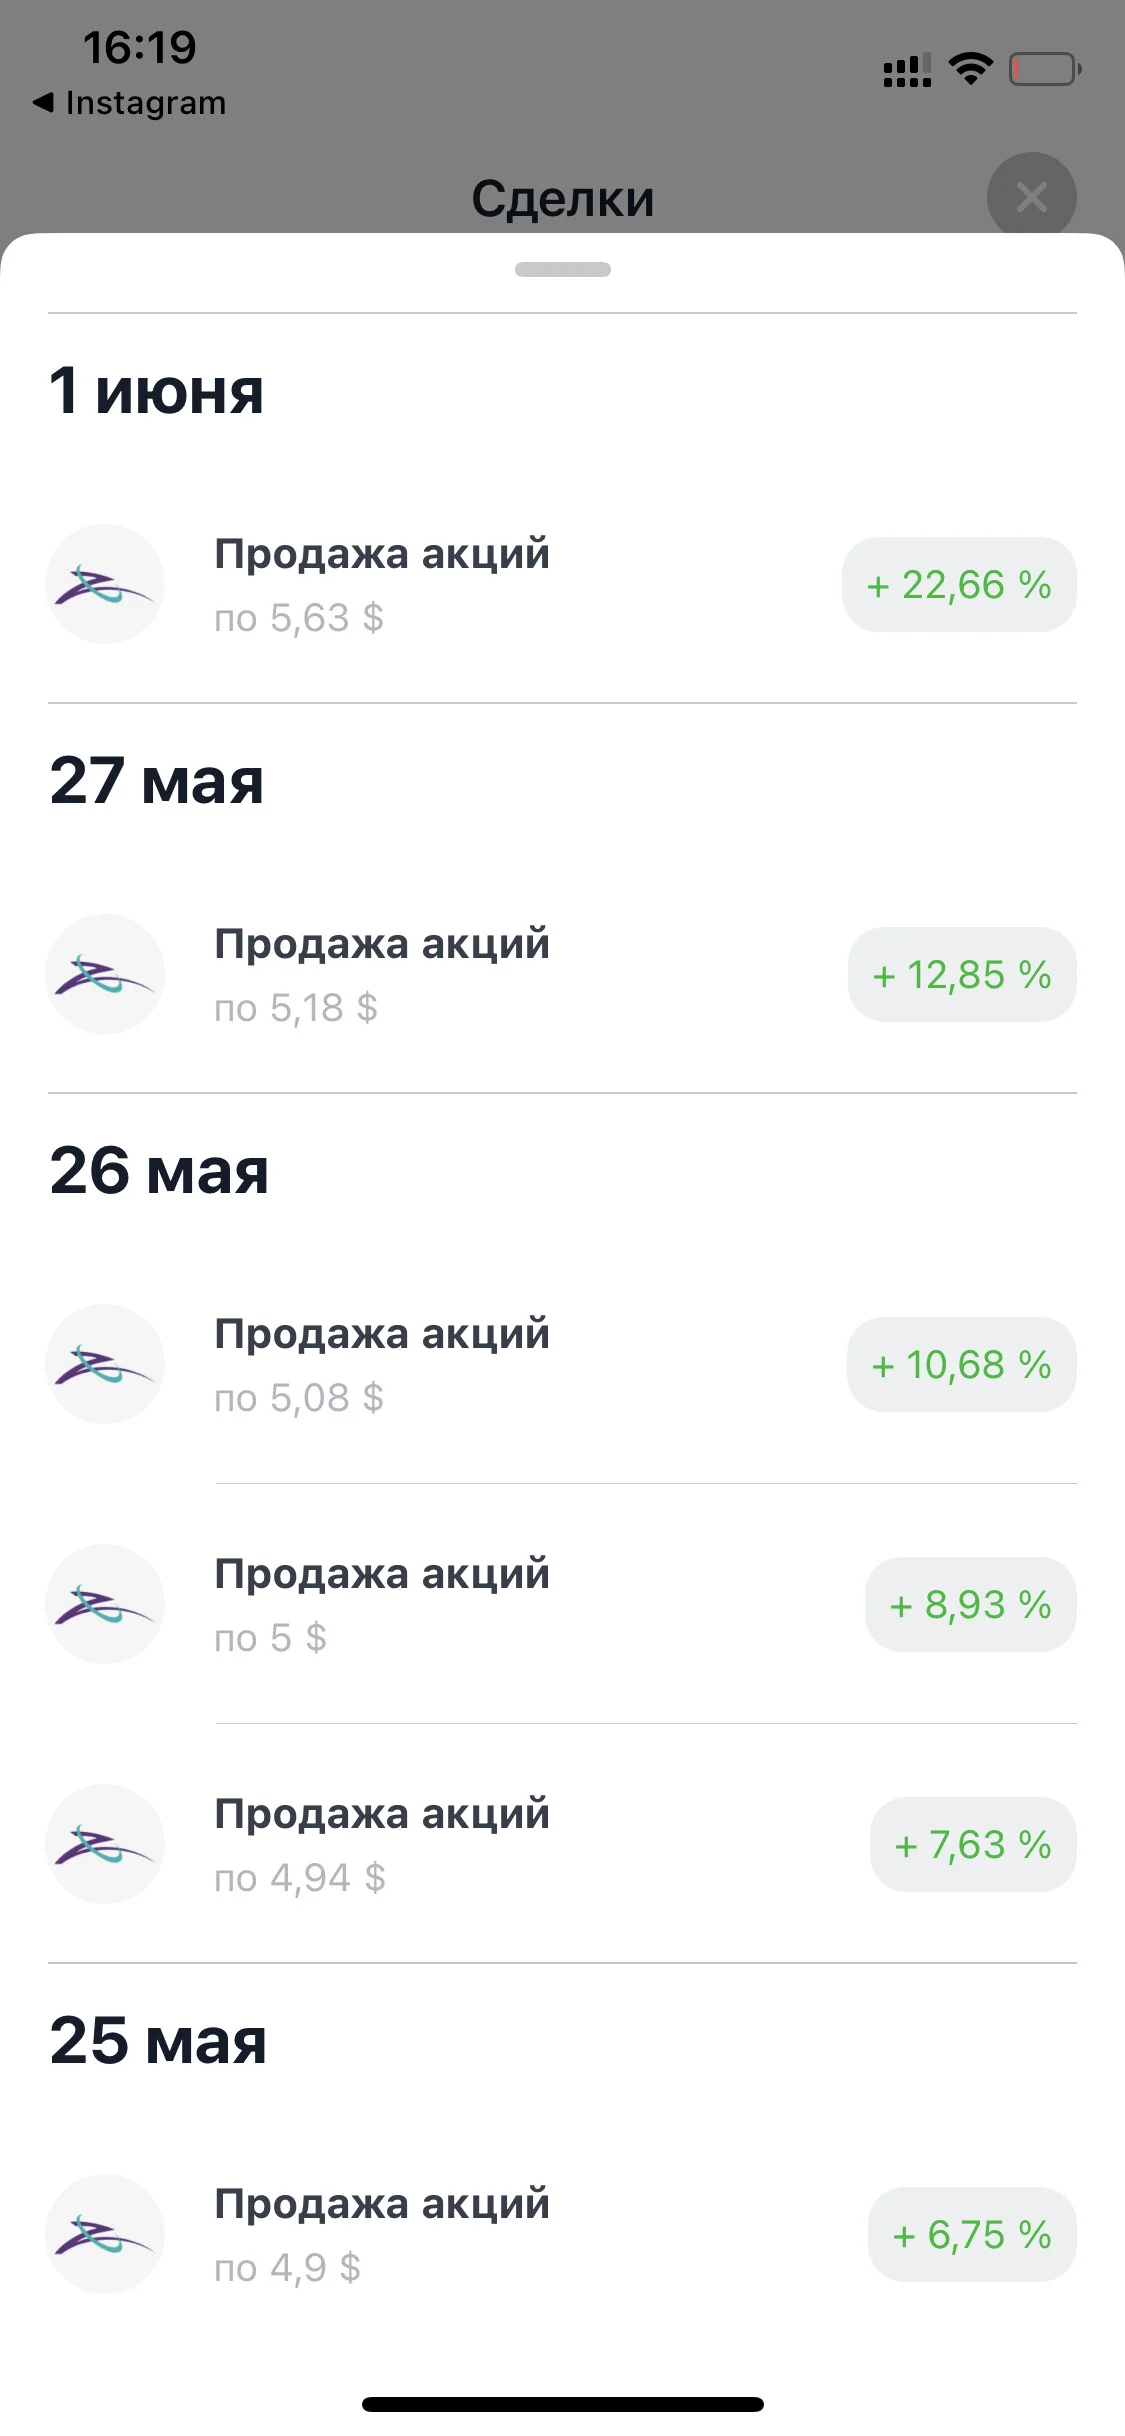Tap the stock logo for the 4,94 $ sale
Image resolution: width=1125 pixels, height=2436 pixels.
(x=105, y=1844)
